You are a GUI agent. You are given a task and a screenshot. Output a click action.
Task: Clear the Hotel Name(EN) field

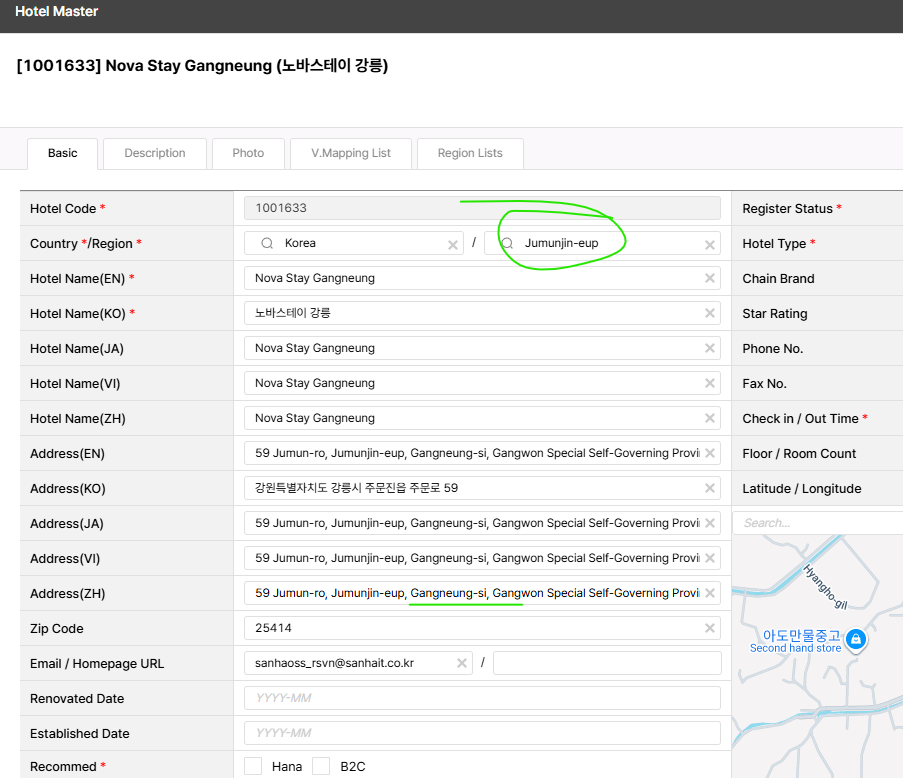pos(710,279)
